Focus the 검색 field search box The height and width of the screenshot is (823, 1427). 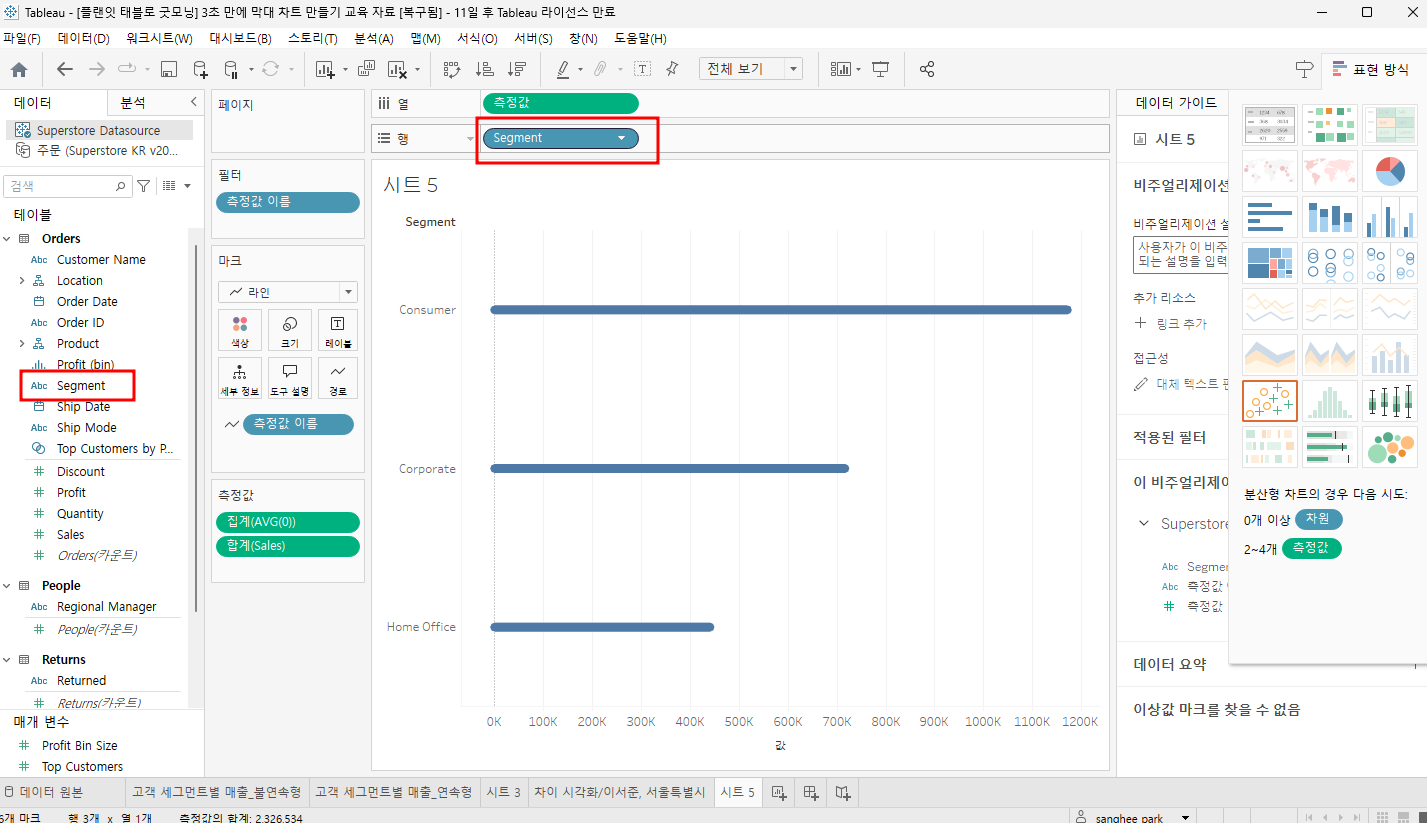(x=68, y=186)
